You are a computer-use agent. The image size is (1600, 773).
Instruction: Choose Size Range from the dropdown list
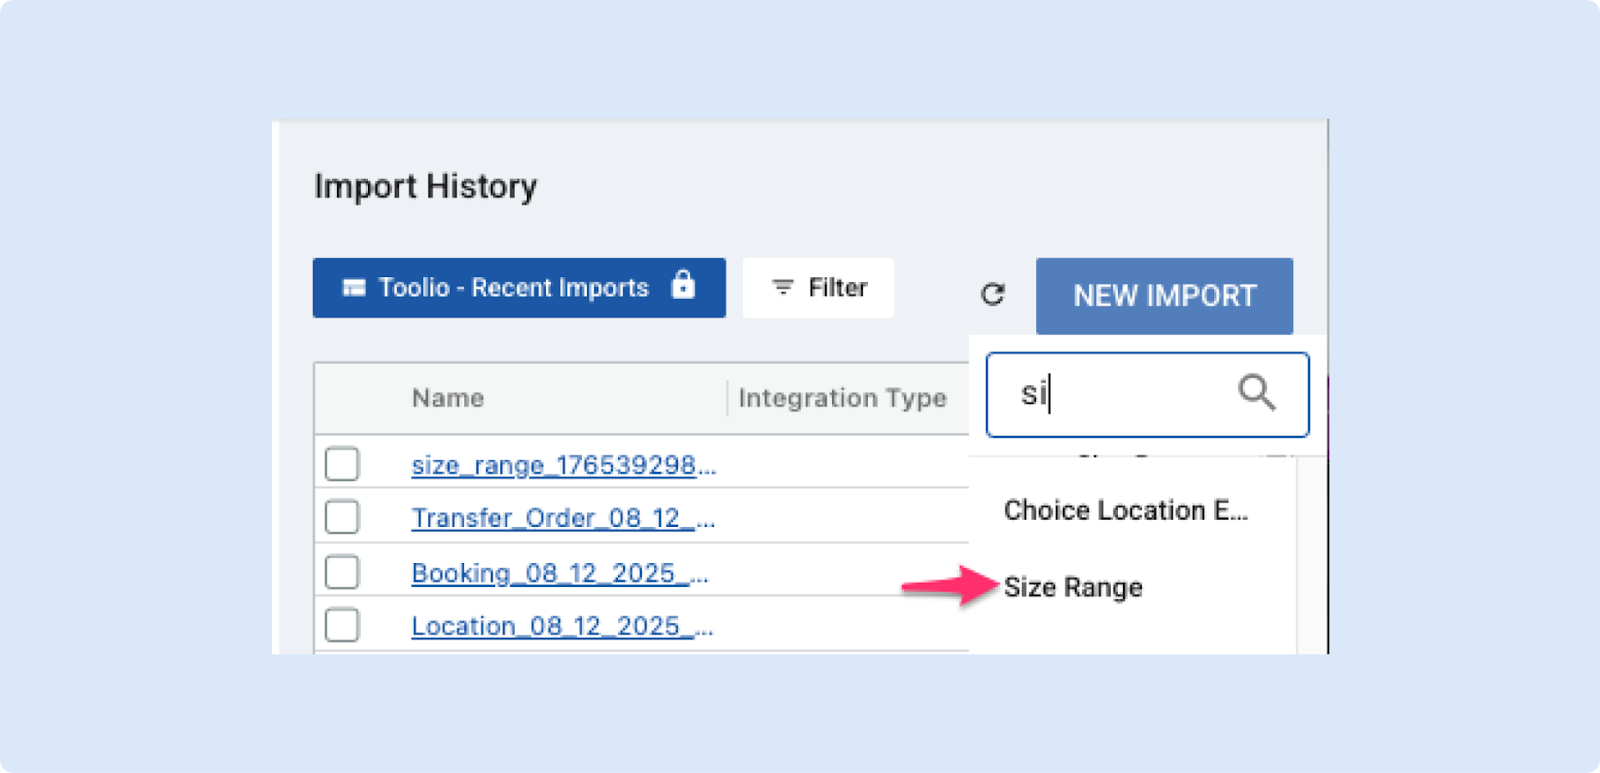click(1073, 587)
